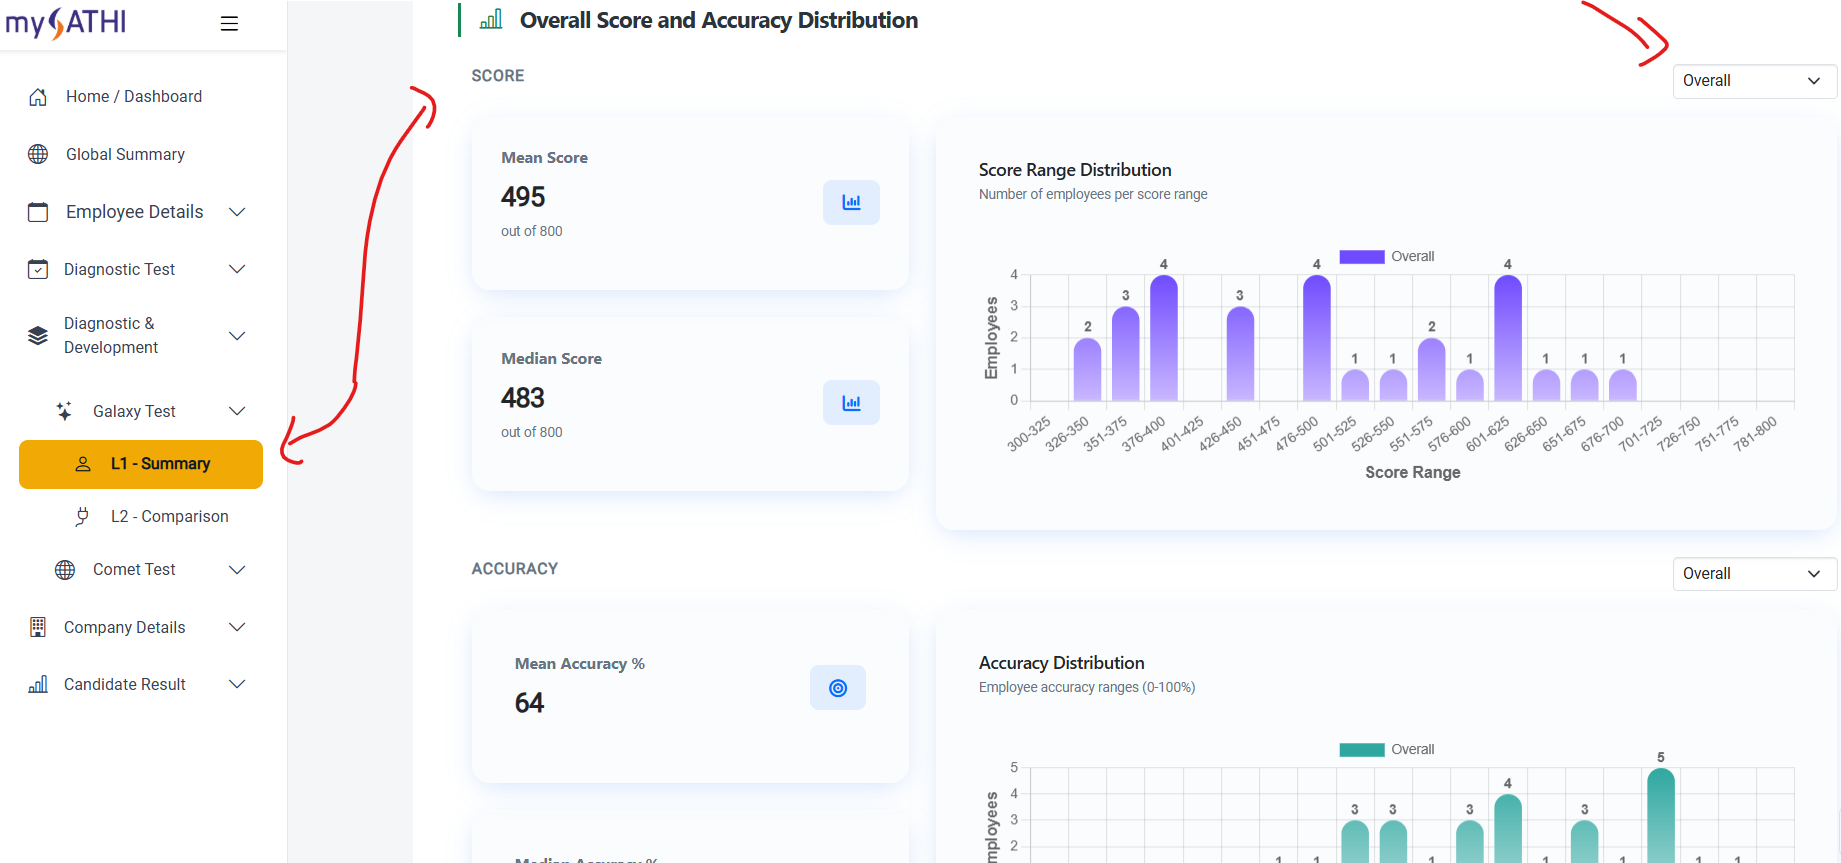Click the 476-500 score range bar
1841x863 pixels.
pyautogui.click(x=1317, y=338)
